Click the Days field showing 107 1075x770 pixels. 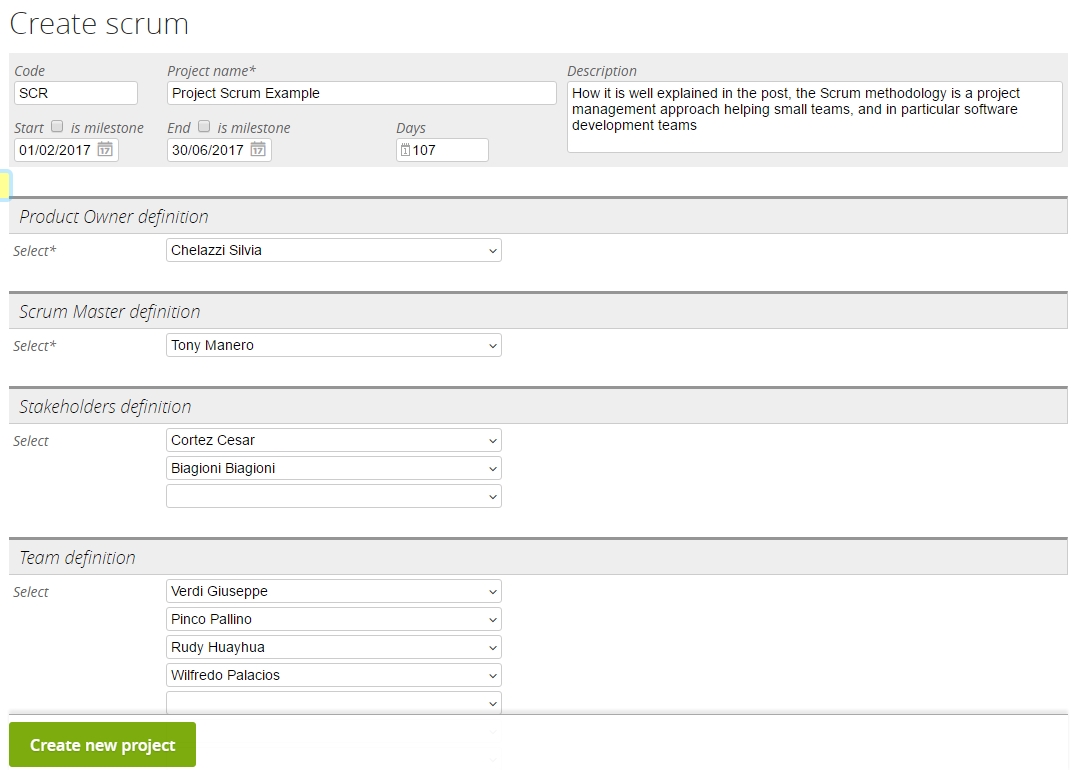coord(442,150)
